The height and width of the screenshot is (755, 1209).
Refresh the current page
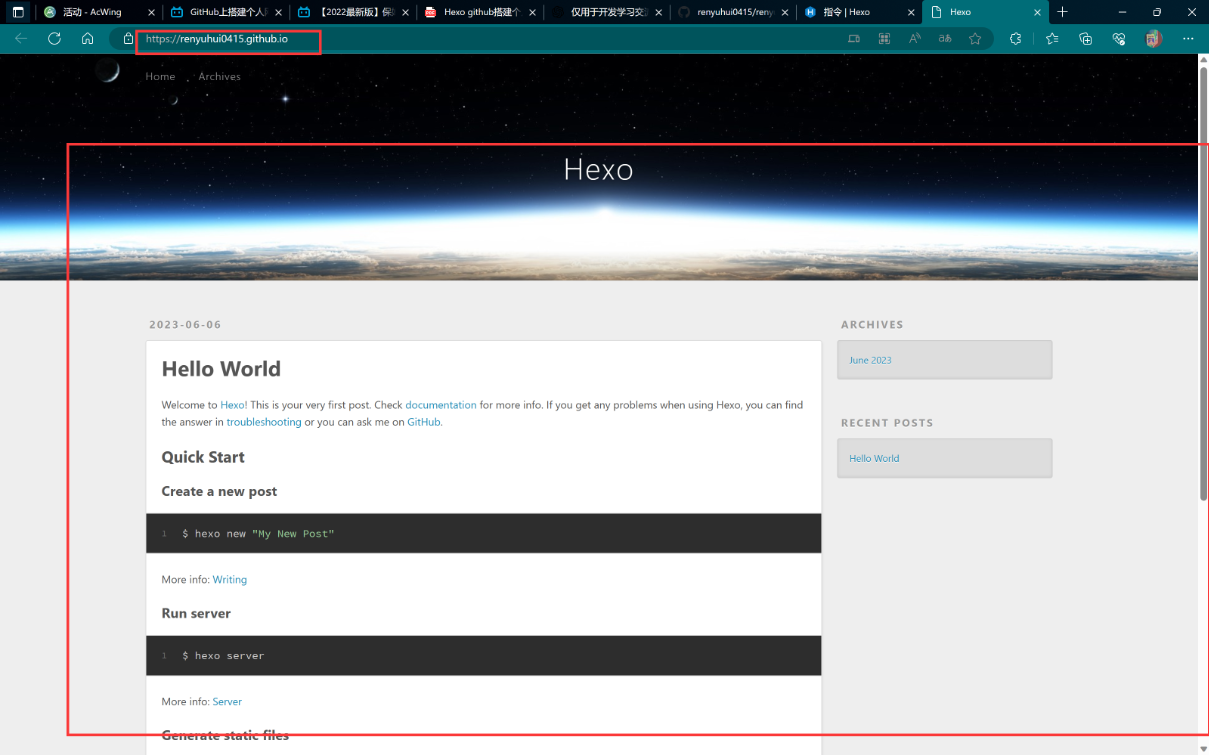[54, 38]
